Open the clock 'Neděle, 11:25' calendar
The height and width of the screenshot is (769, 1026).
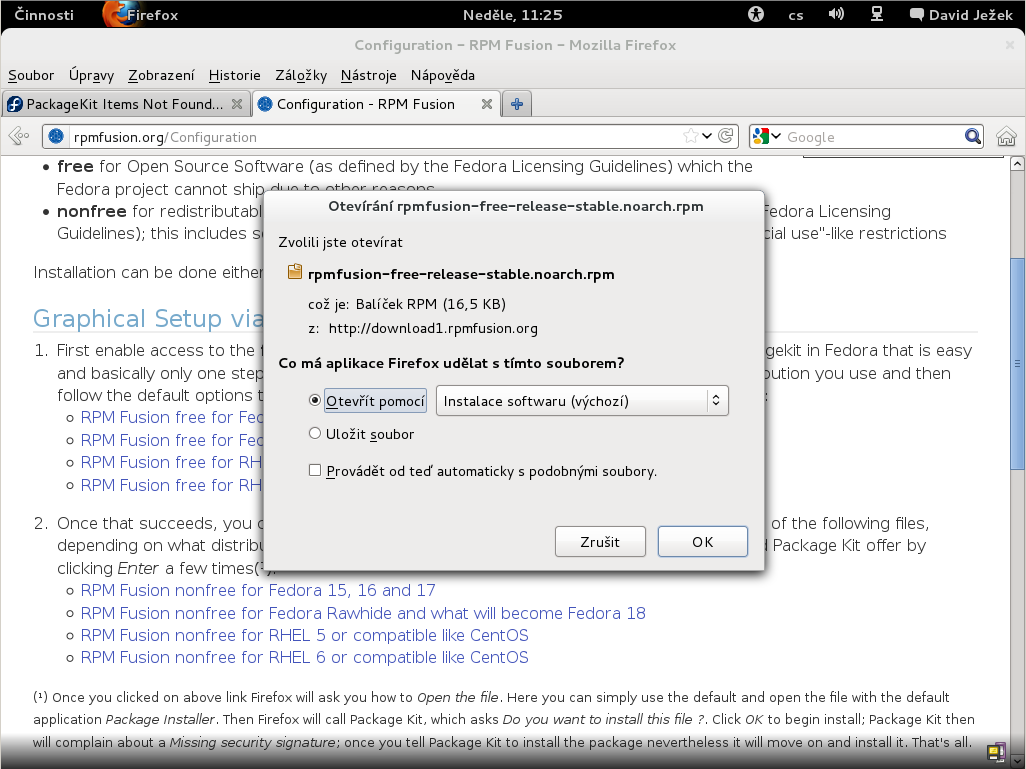click(512, 15)
